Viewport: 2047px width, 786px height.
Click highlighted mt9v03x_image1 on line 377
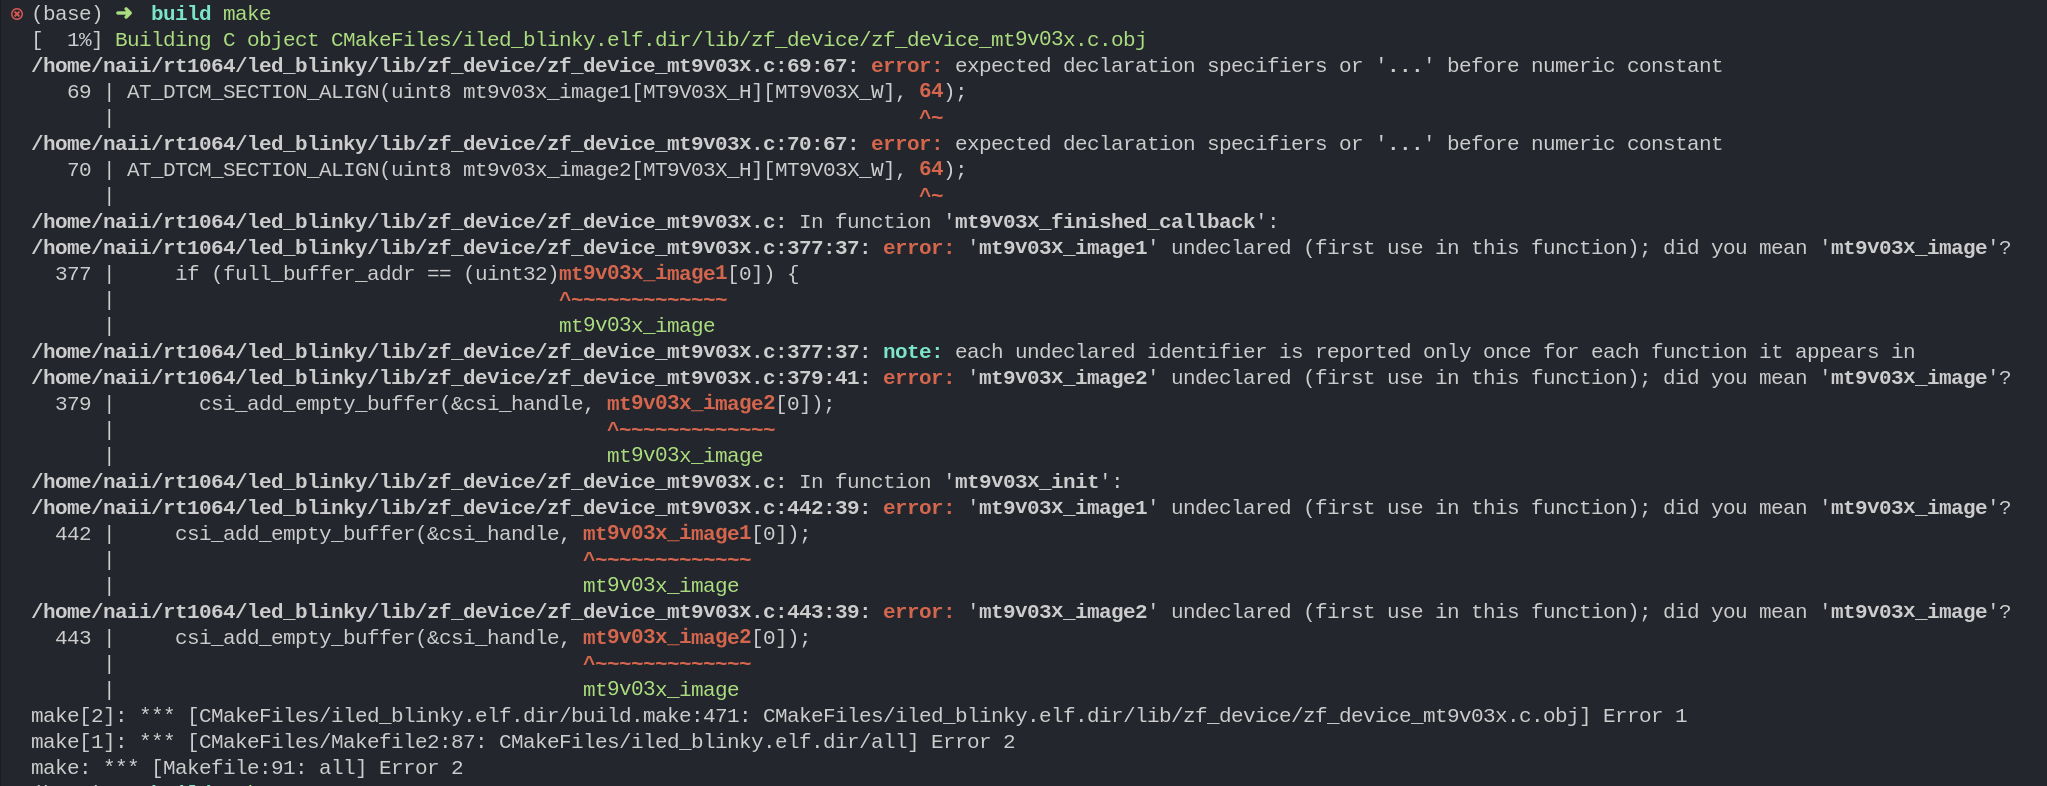pos(643,274)
